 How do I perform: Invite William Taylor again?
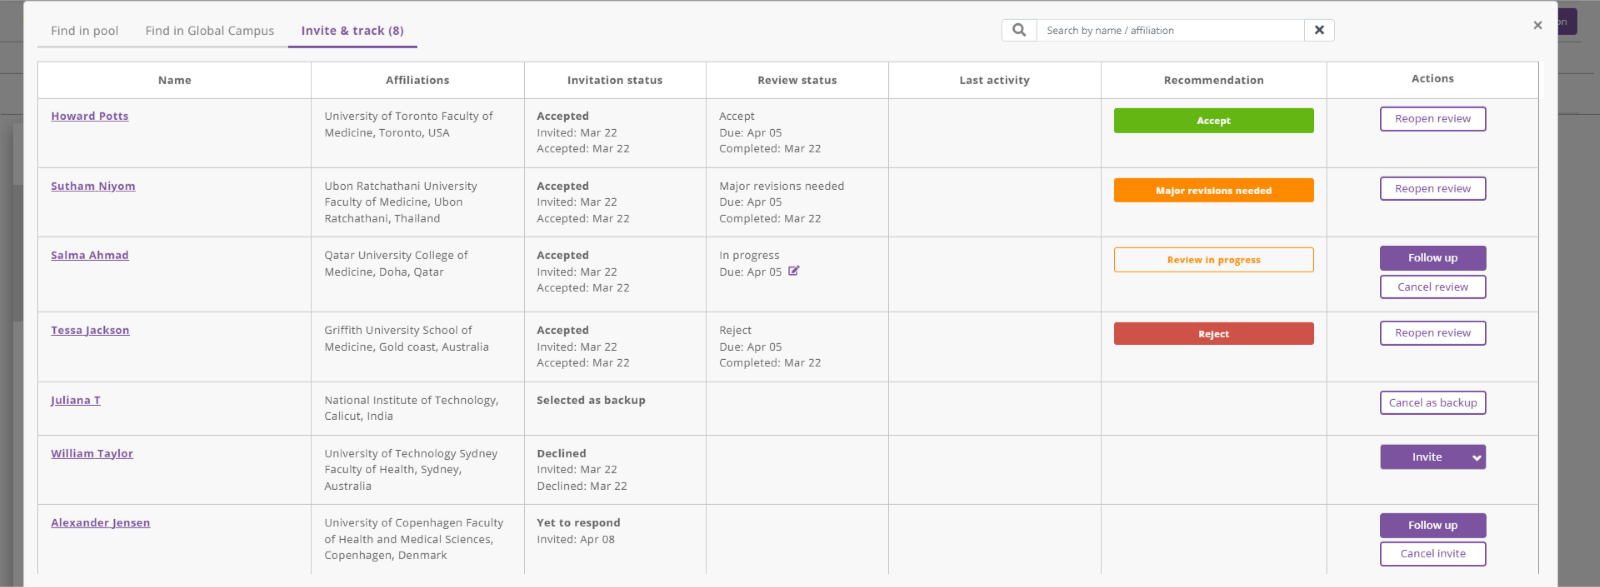pyautogui.click(x=1425, y=457)
